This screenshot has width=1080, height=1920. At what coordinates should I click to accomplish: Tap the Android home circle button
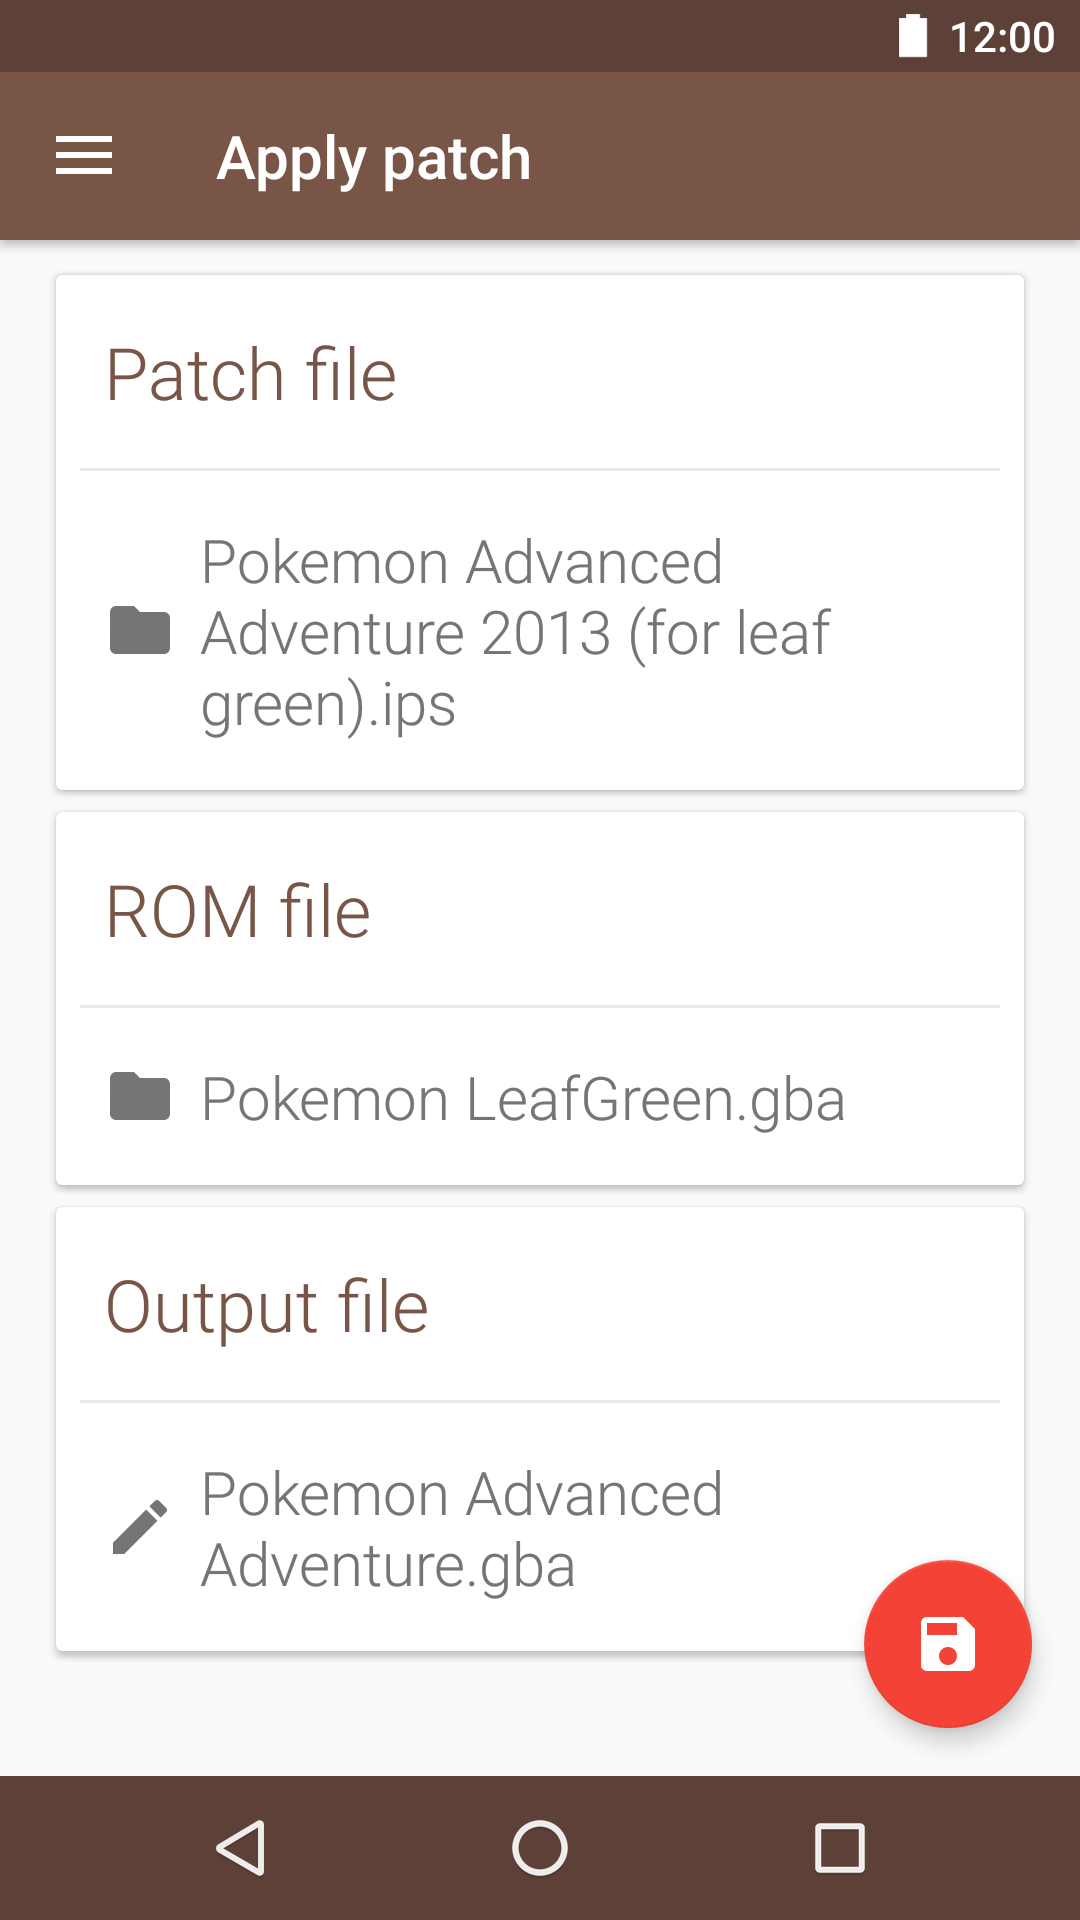(540, 1847)
